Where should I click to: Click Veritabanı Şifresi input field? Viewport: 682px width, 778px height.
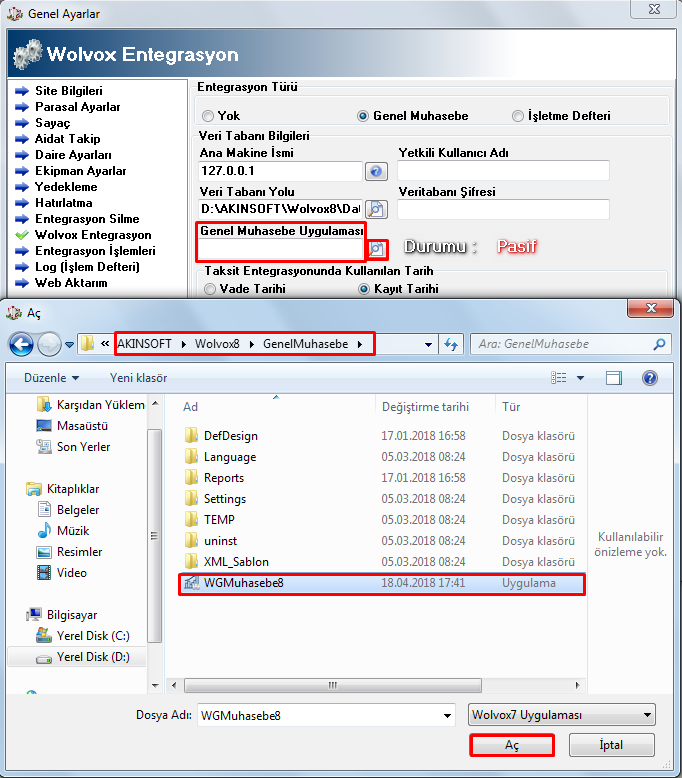[503, 209]
